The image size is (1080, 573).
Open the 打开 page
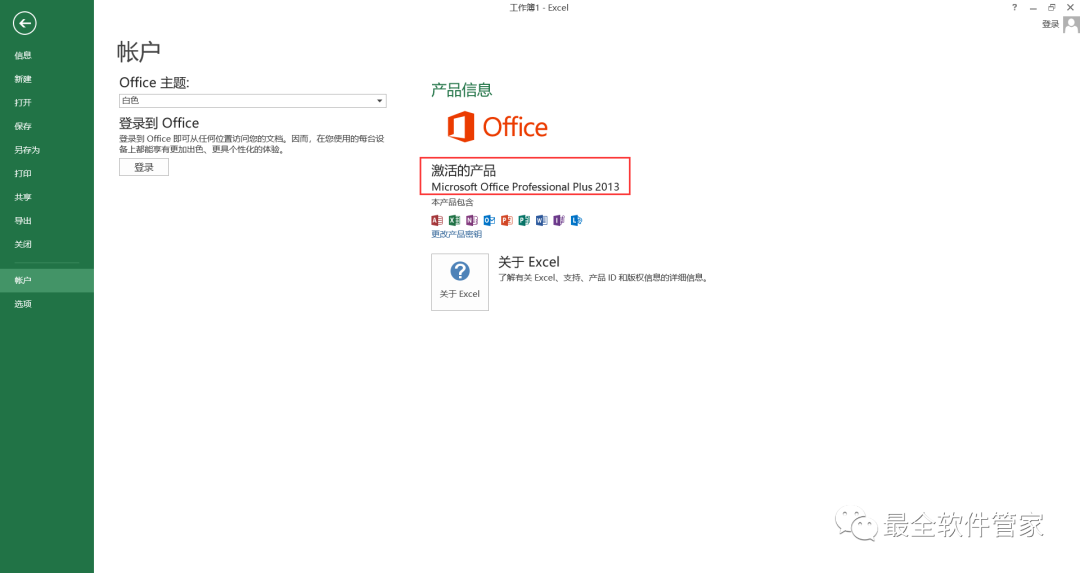tap(47, 103)
